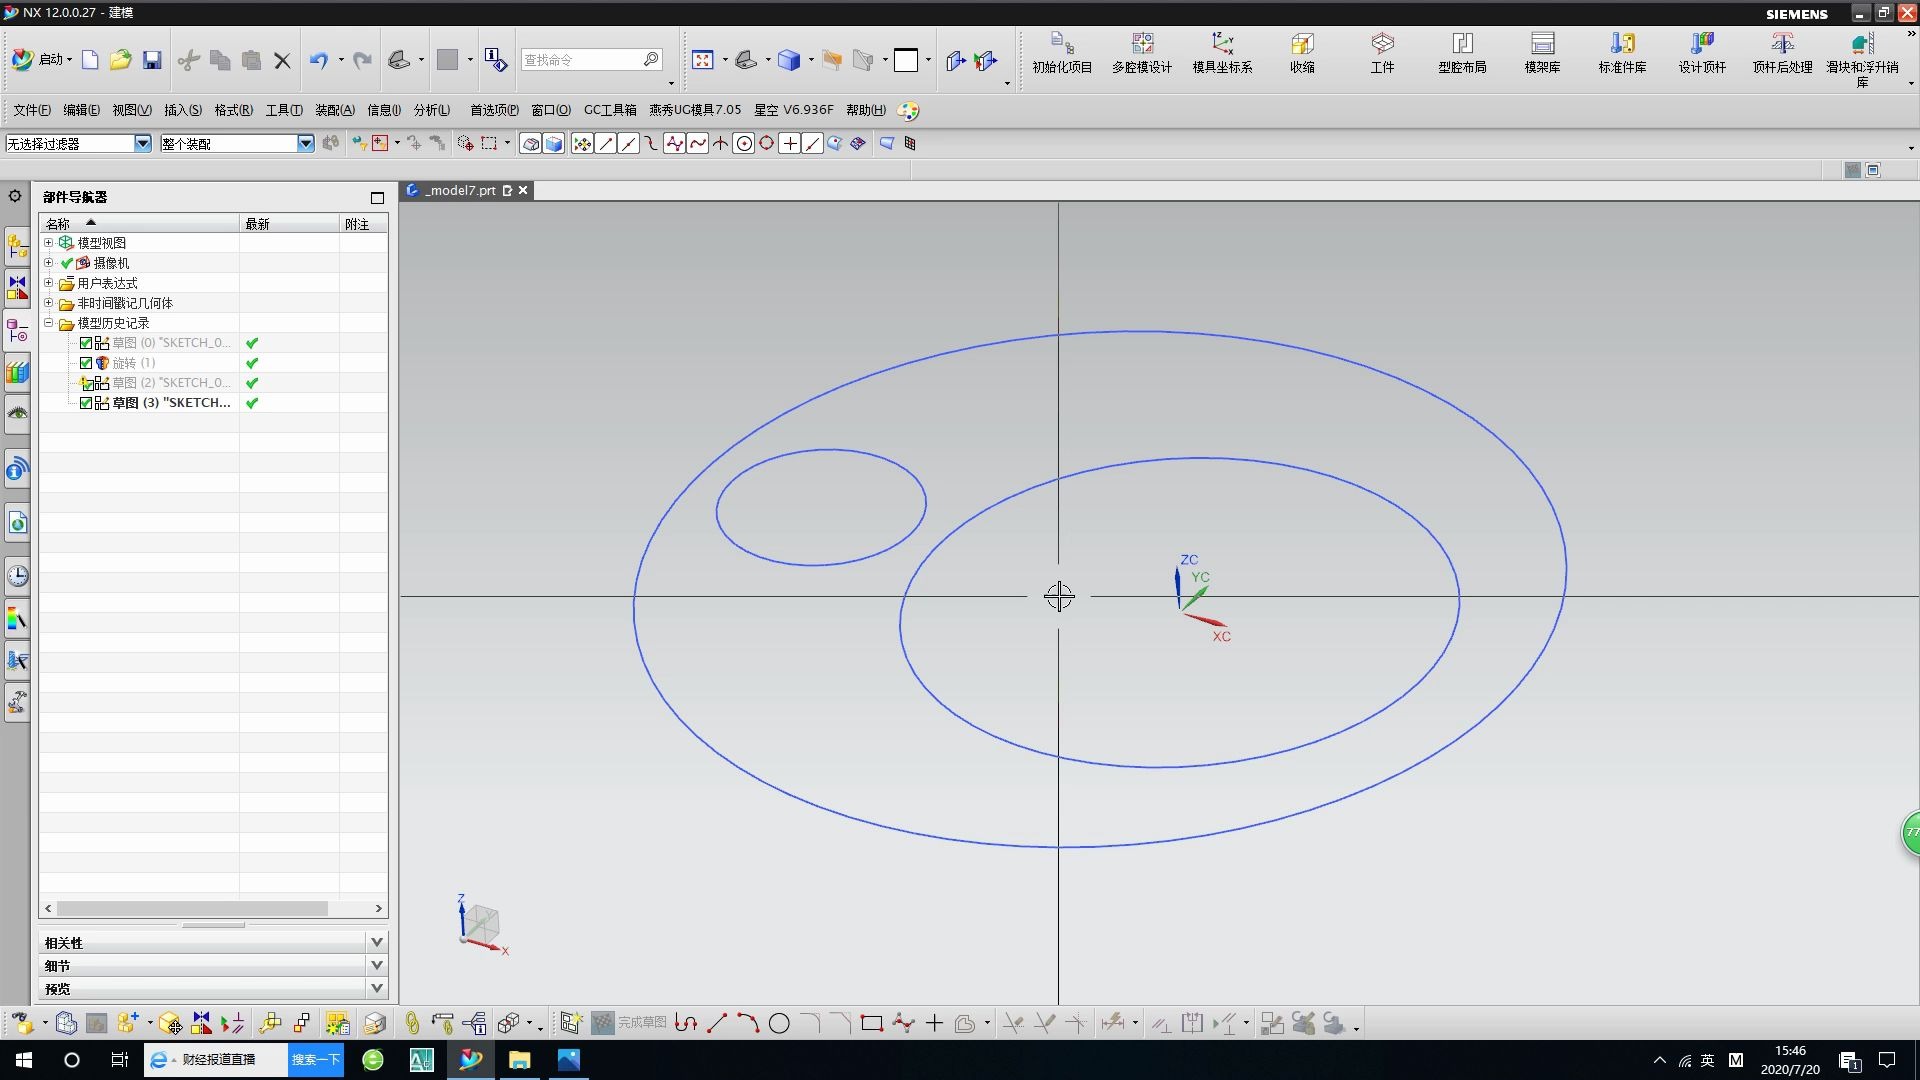Screen dimensions: 1920x1080
Task: Expand the 相关性 panel section
Action: pos(376,942)
